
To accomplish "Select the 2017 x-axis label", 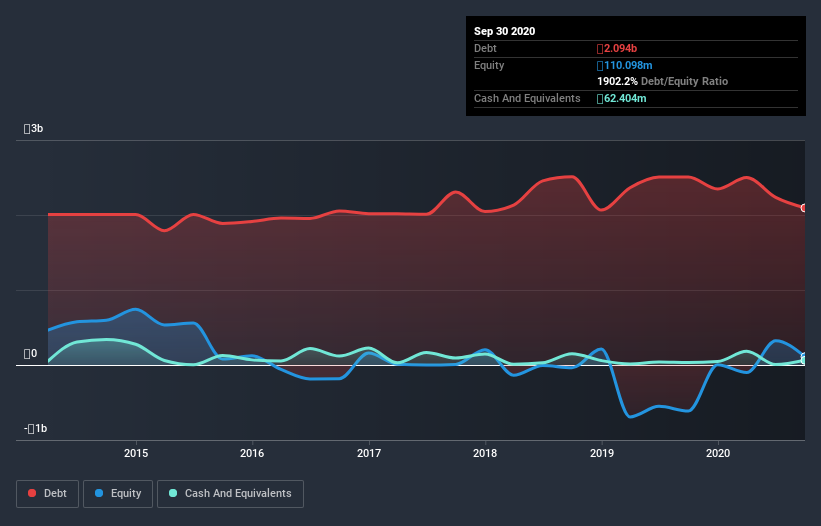I will point(369,453).
